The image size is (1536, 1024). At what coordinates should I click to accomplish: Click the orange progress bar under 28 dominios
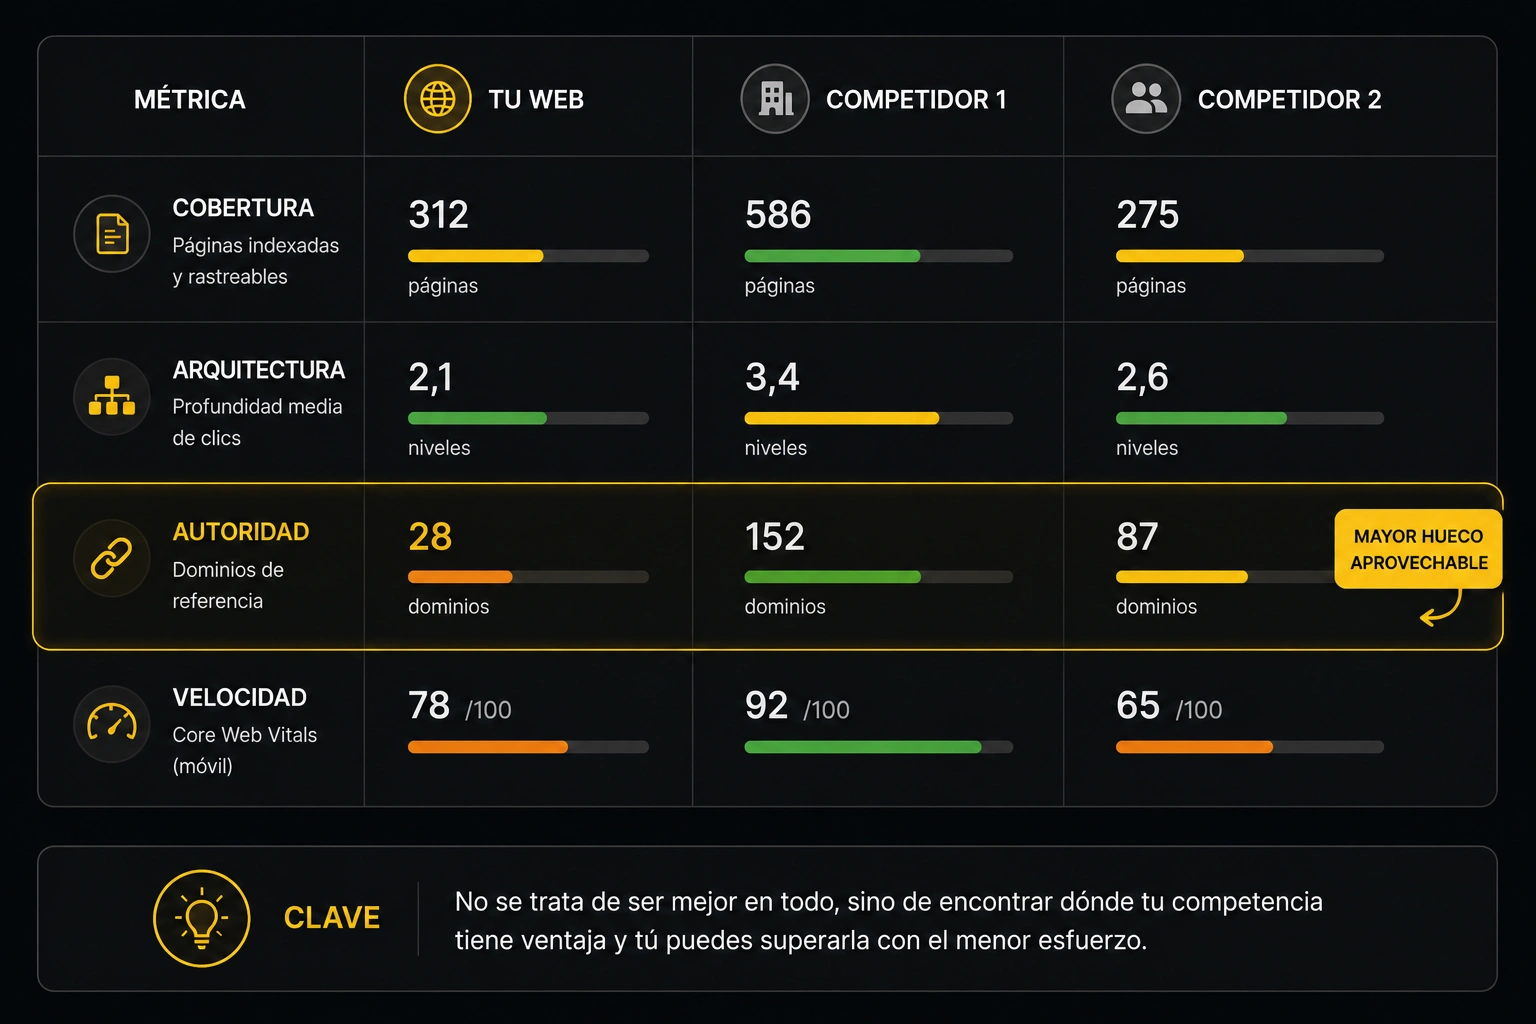point(460,577)
